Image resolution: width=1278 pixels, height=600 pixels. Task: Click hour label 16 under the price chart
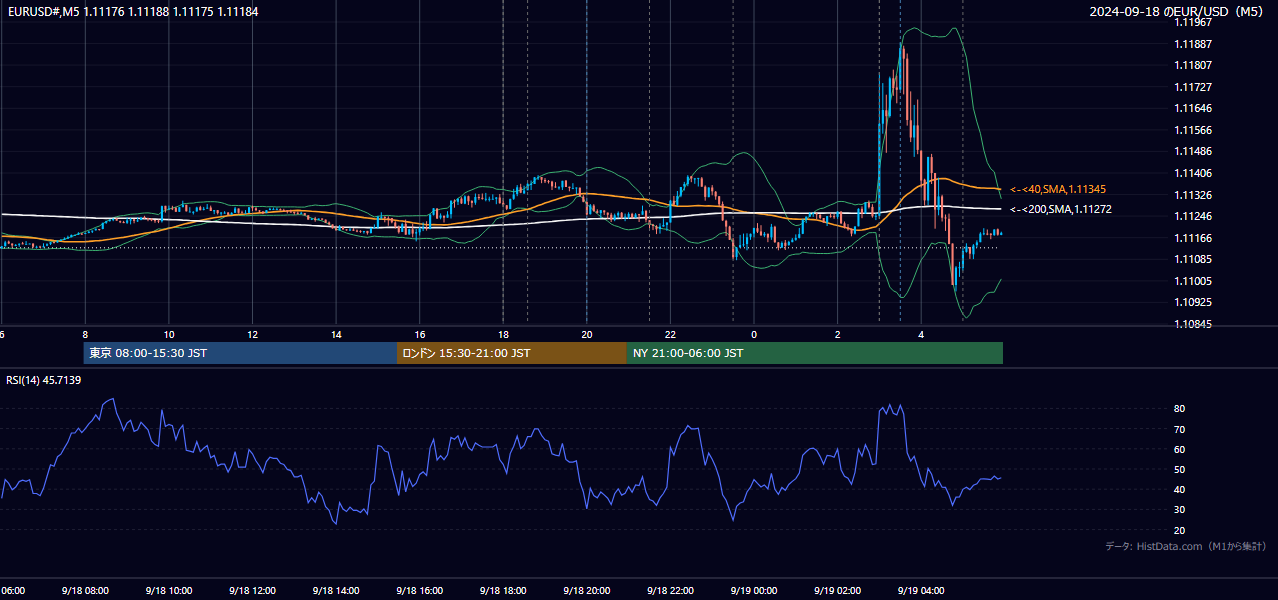click(x=420, y=335)
